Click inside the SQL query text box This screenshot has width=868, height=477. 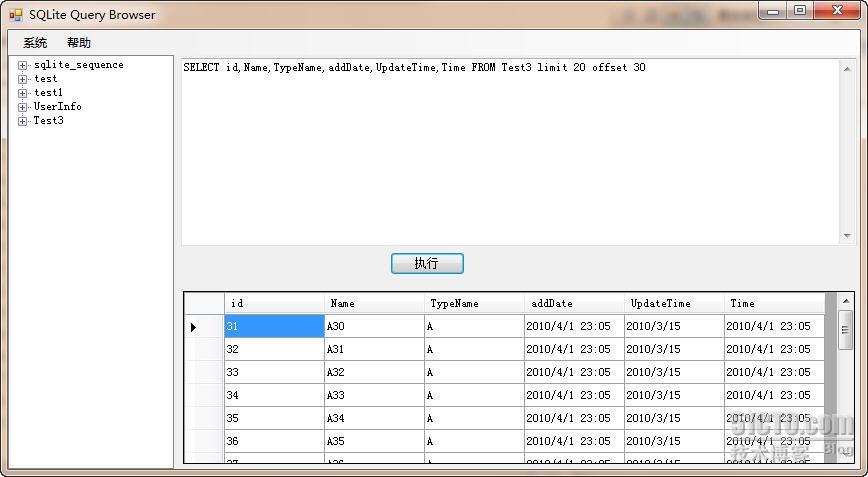coord(511,152)
